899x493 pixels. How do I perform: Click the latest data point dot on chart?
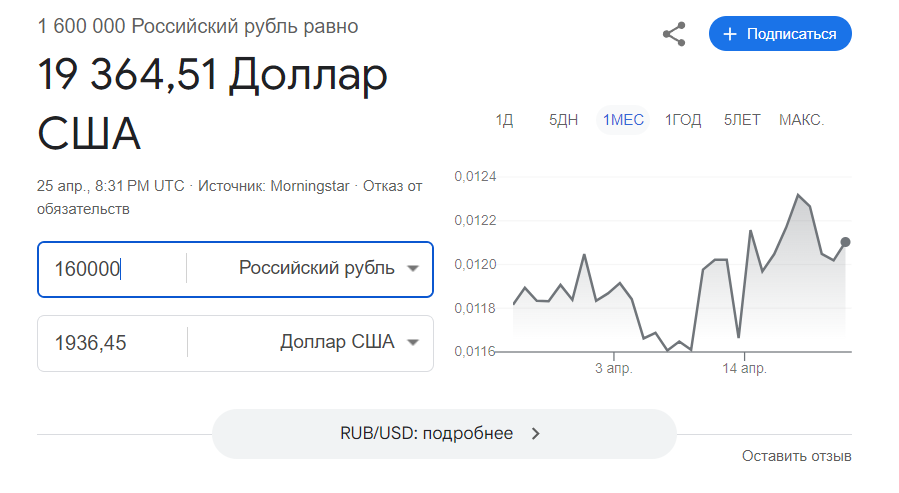click(845, 242)
